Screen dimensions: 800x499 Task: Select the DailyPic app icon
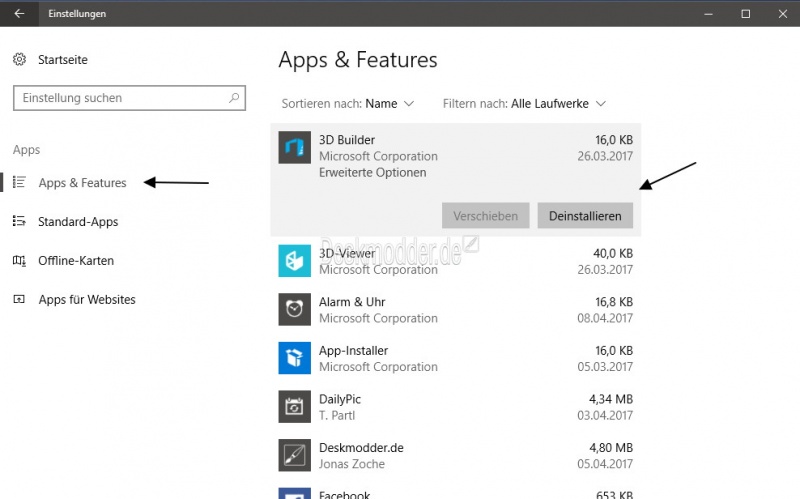coord(294,407)
